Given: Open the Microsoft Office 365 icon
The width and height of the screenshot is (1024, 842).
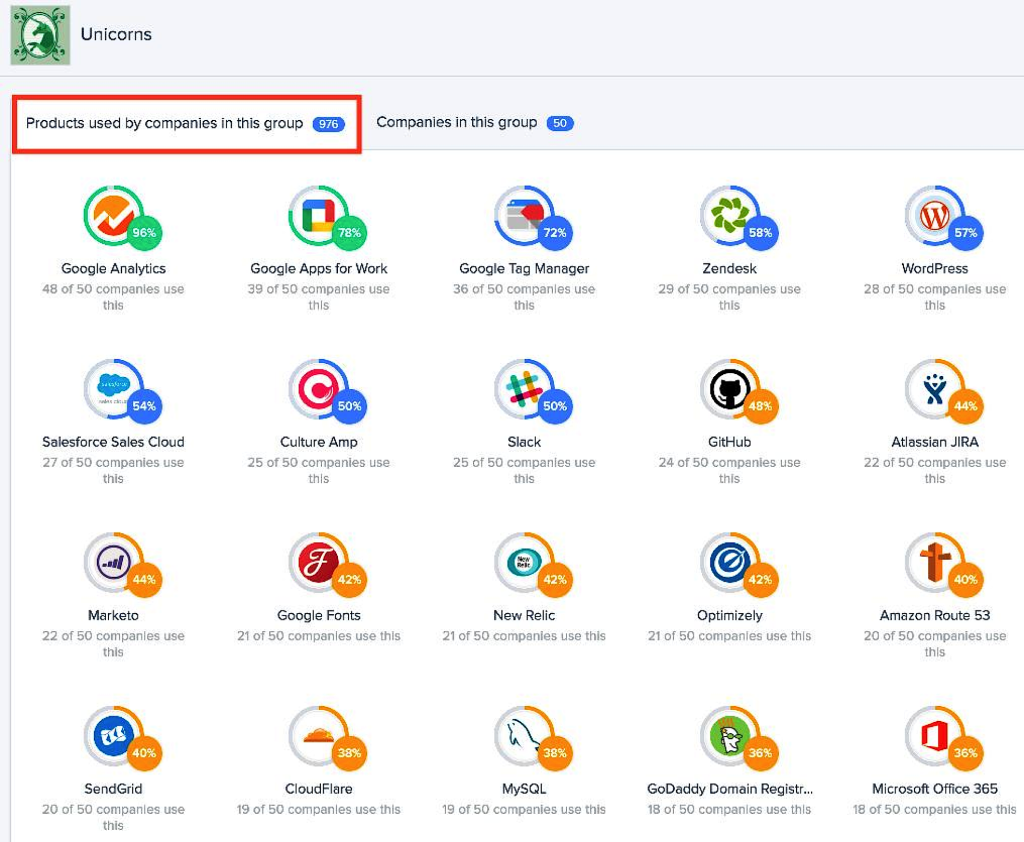Looking at the screenshot, I should tap(935, 736).
